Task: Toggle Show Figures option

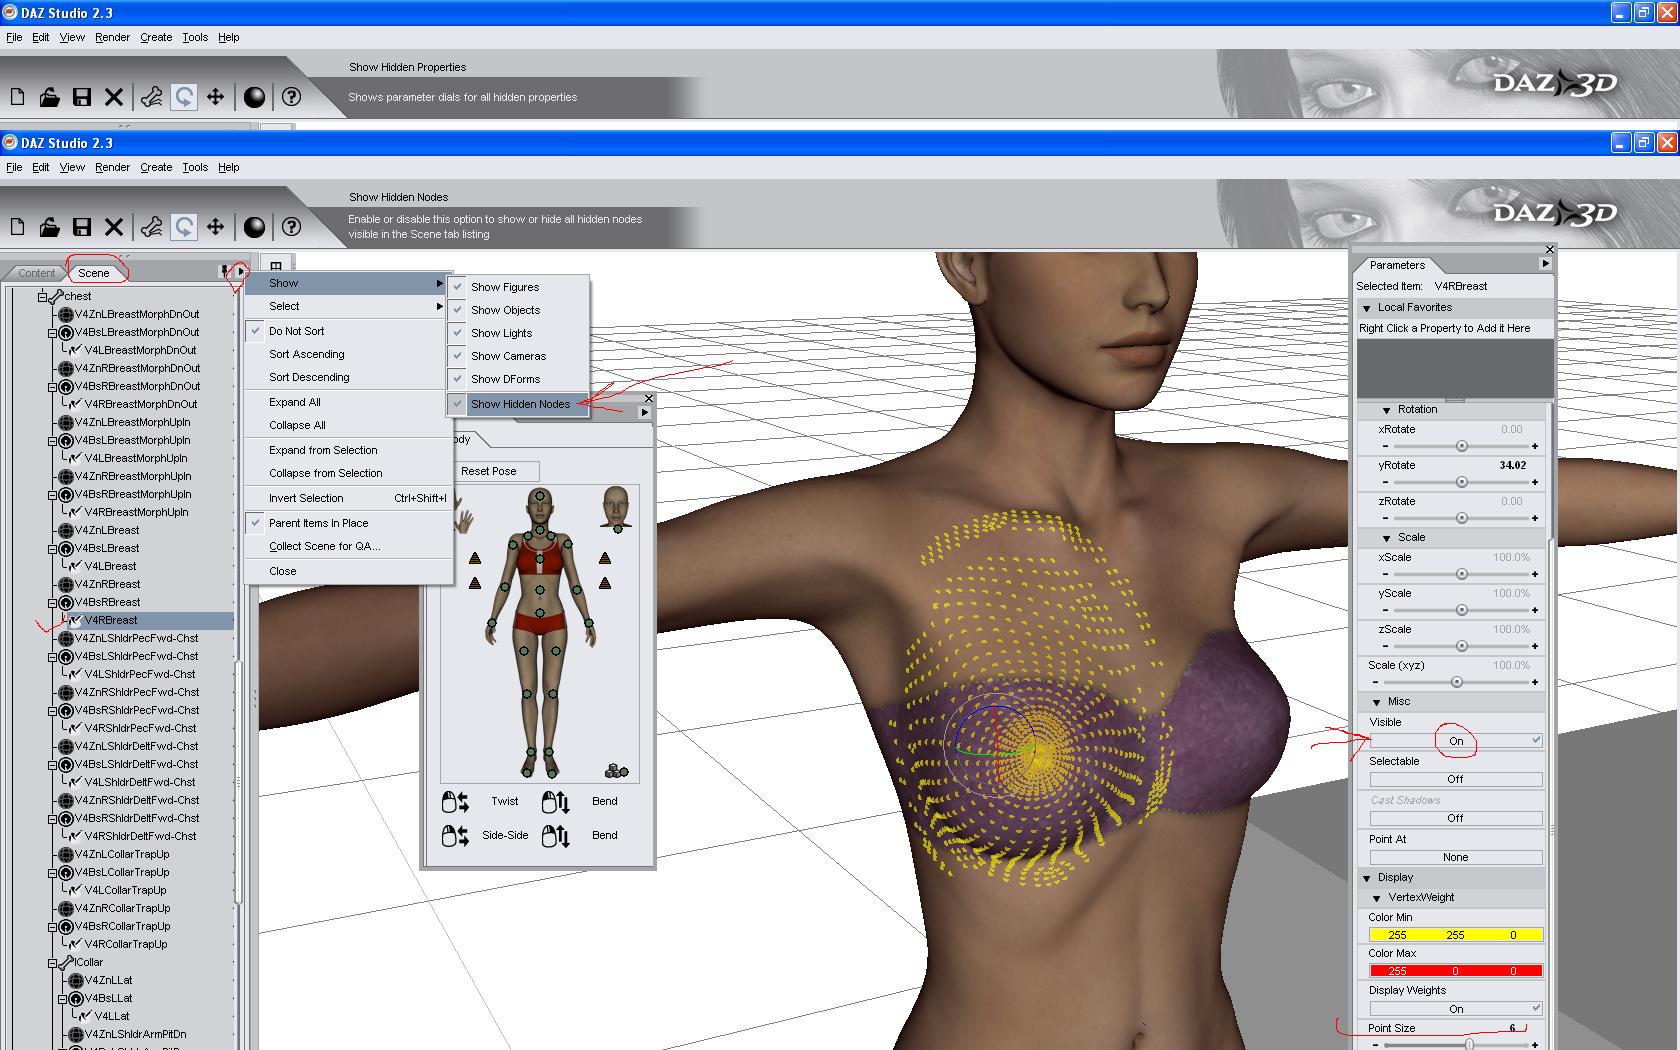Action: click(519, 287)
